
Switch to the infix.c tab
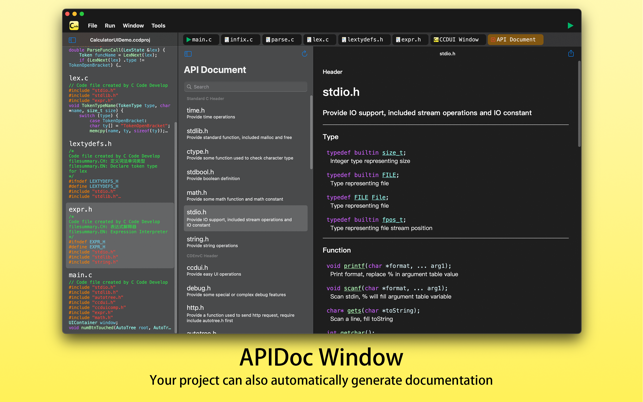coord(240,39)
